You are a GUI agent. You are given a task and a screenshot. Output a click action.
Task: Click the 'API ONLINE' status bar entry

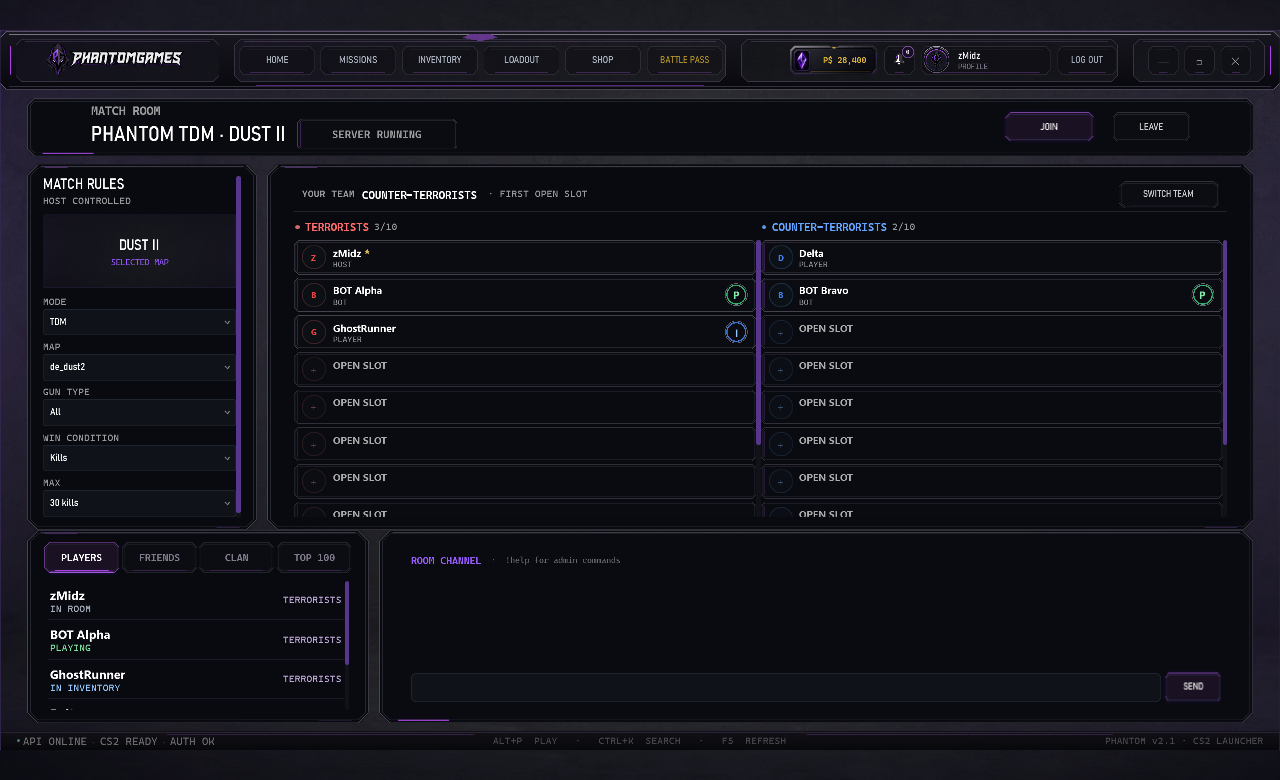(x=52, y=742)
